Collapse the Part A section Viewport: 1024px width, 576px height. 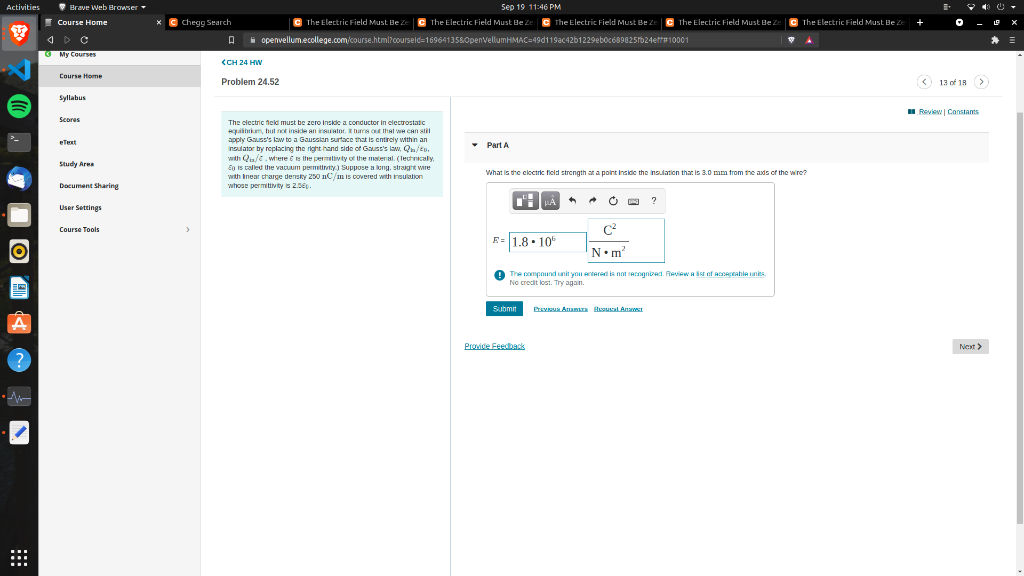475,145
